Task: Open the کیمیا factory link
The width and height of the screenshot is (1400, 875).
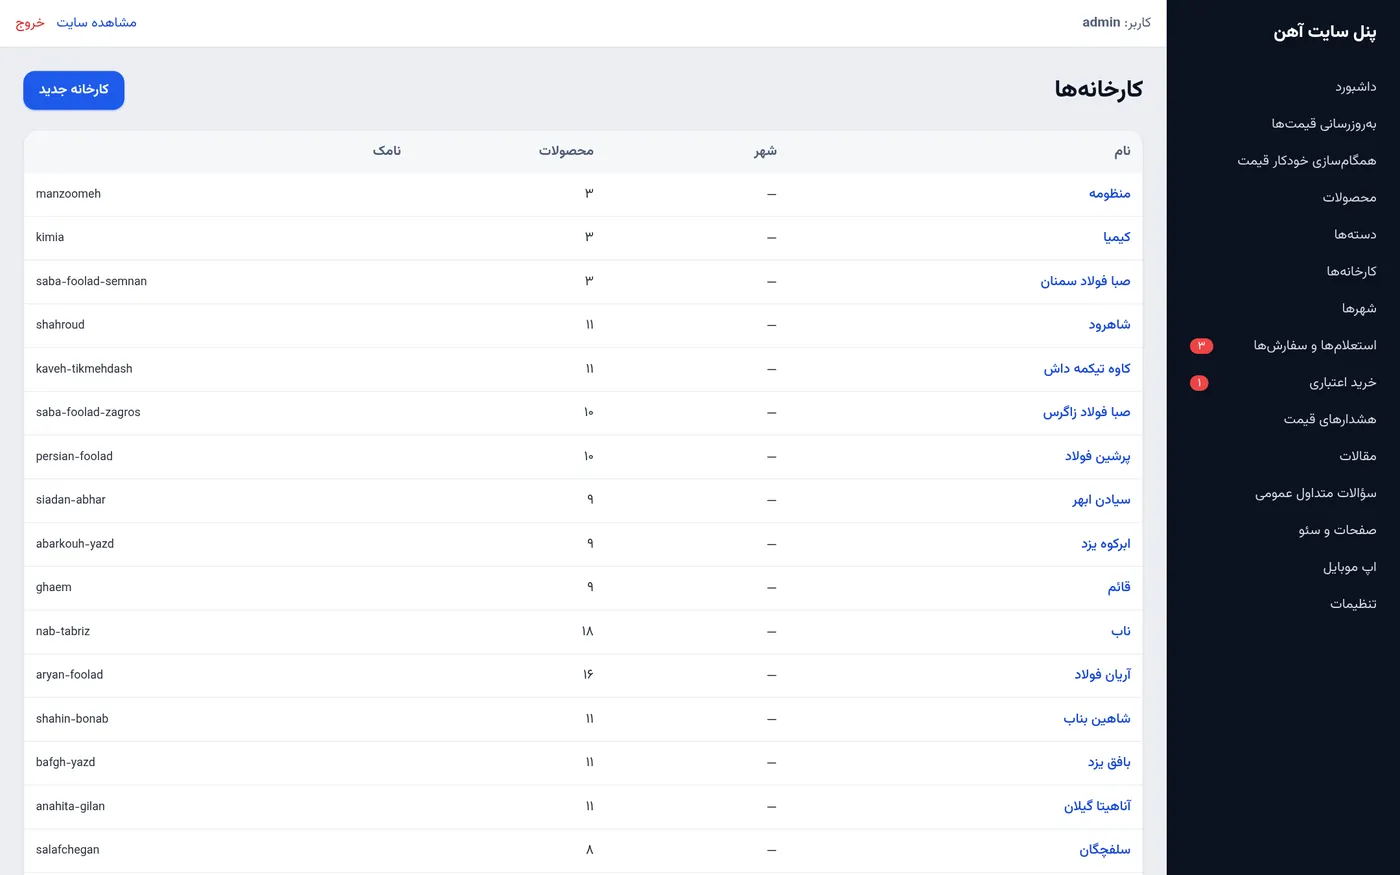Action: tap(1117, 238)
